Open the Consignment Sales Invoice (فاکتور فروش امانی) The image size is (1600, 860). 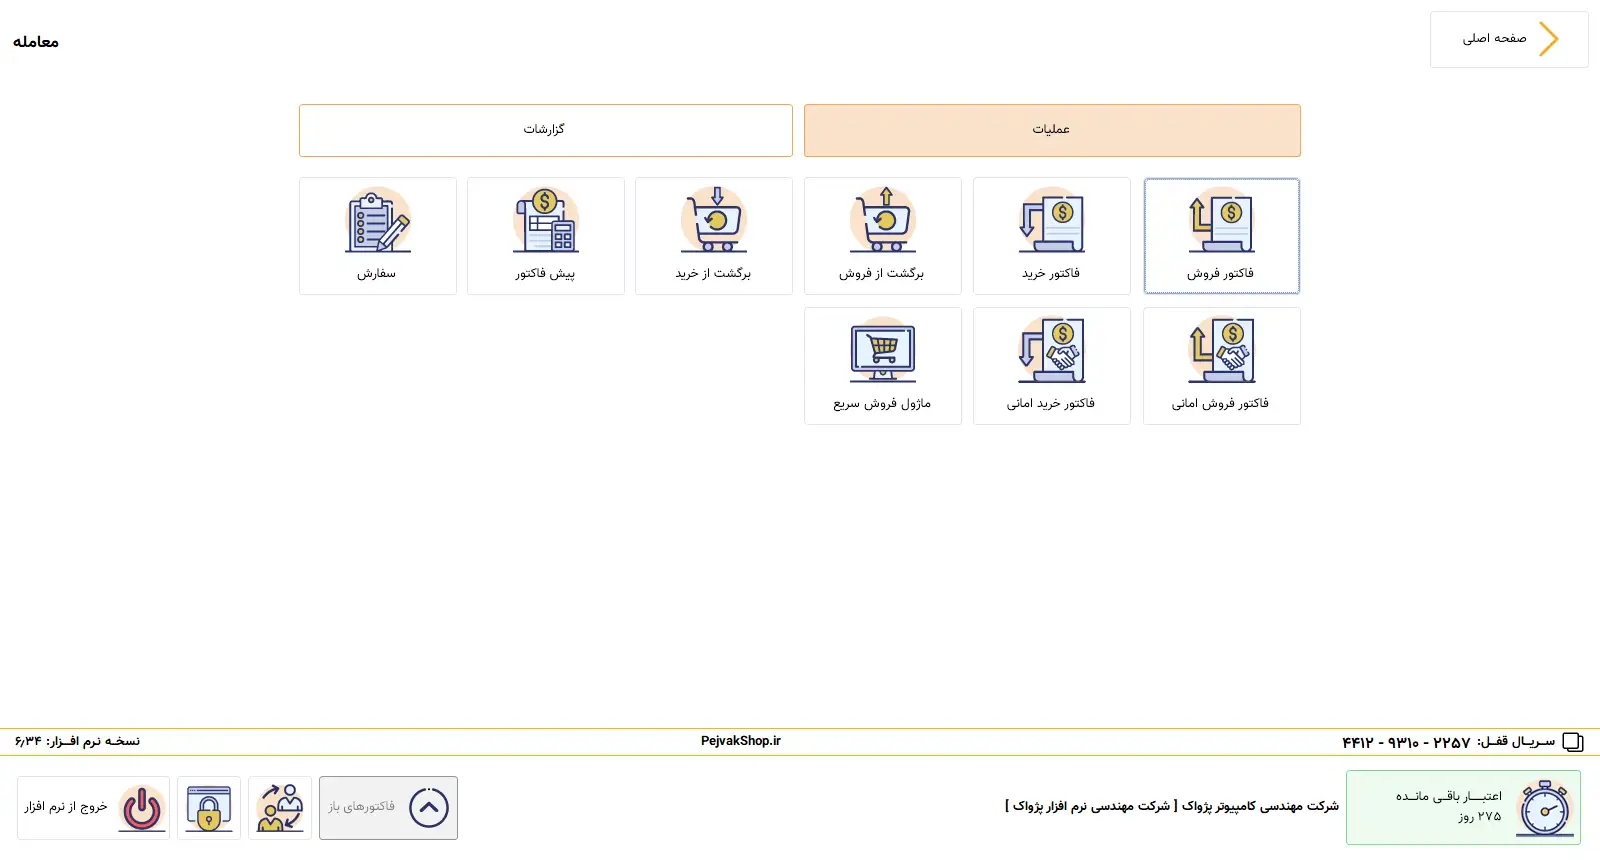click(1221, 366)
